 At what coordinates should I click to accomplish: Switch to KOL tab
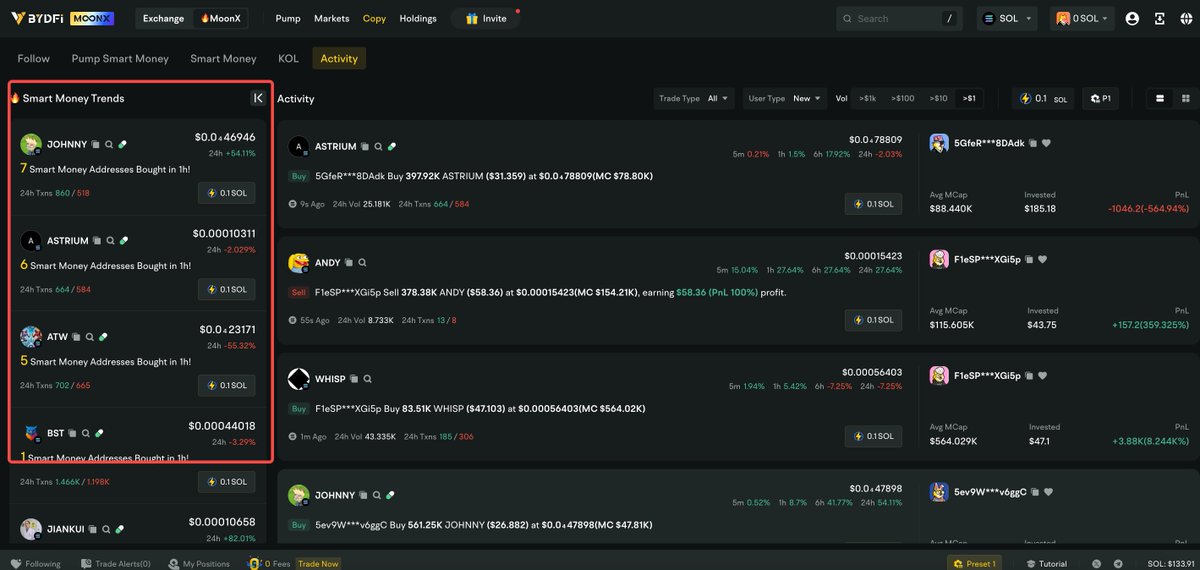click(x=288, y=59)
